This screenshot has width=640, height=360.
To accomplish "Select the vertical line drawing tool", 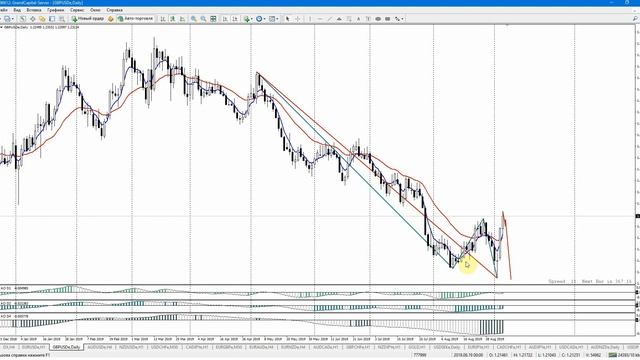I will click(x=310, y=19).
